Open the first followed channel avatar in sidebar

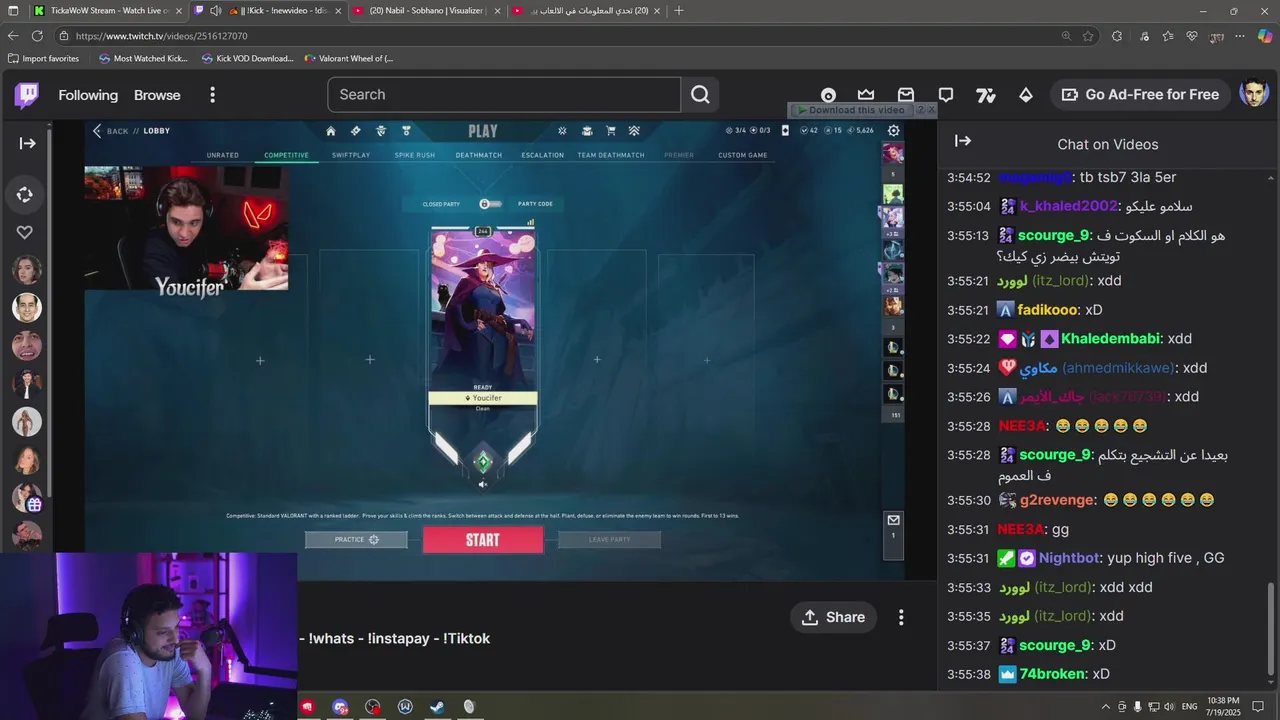[27, 269]
